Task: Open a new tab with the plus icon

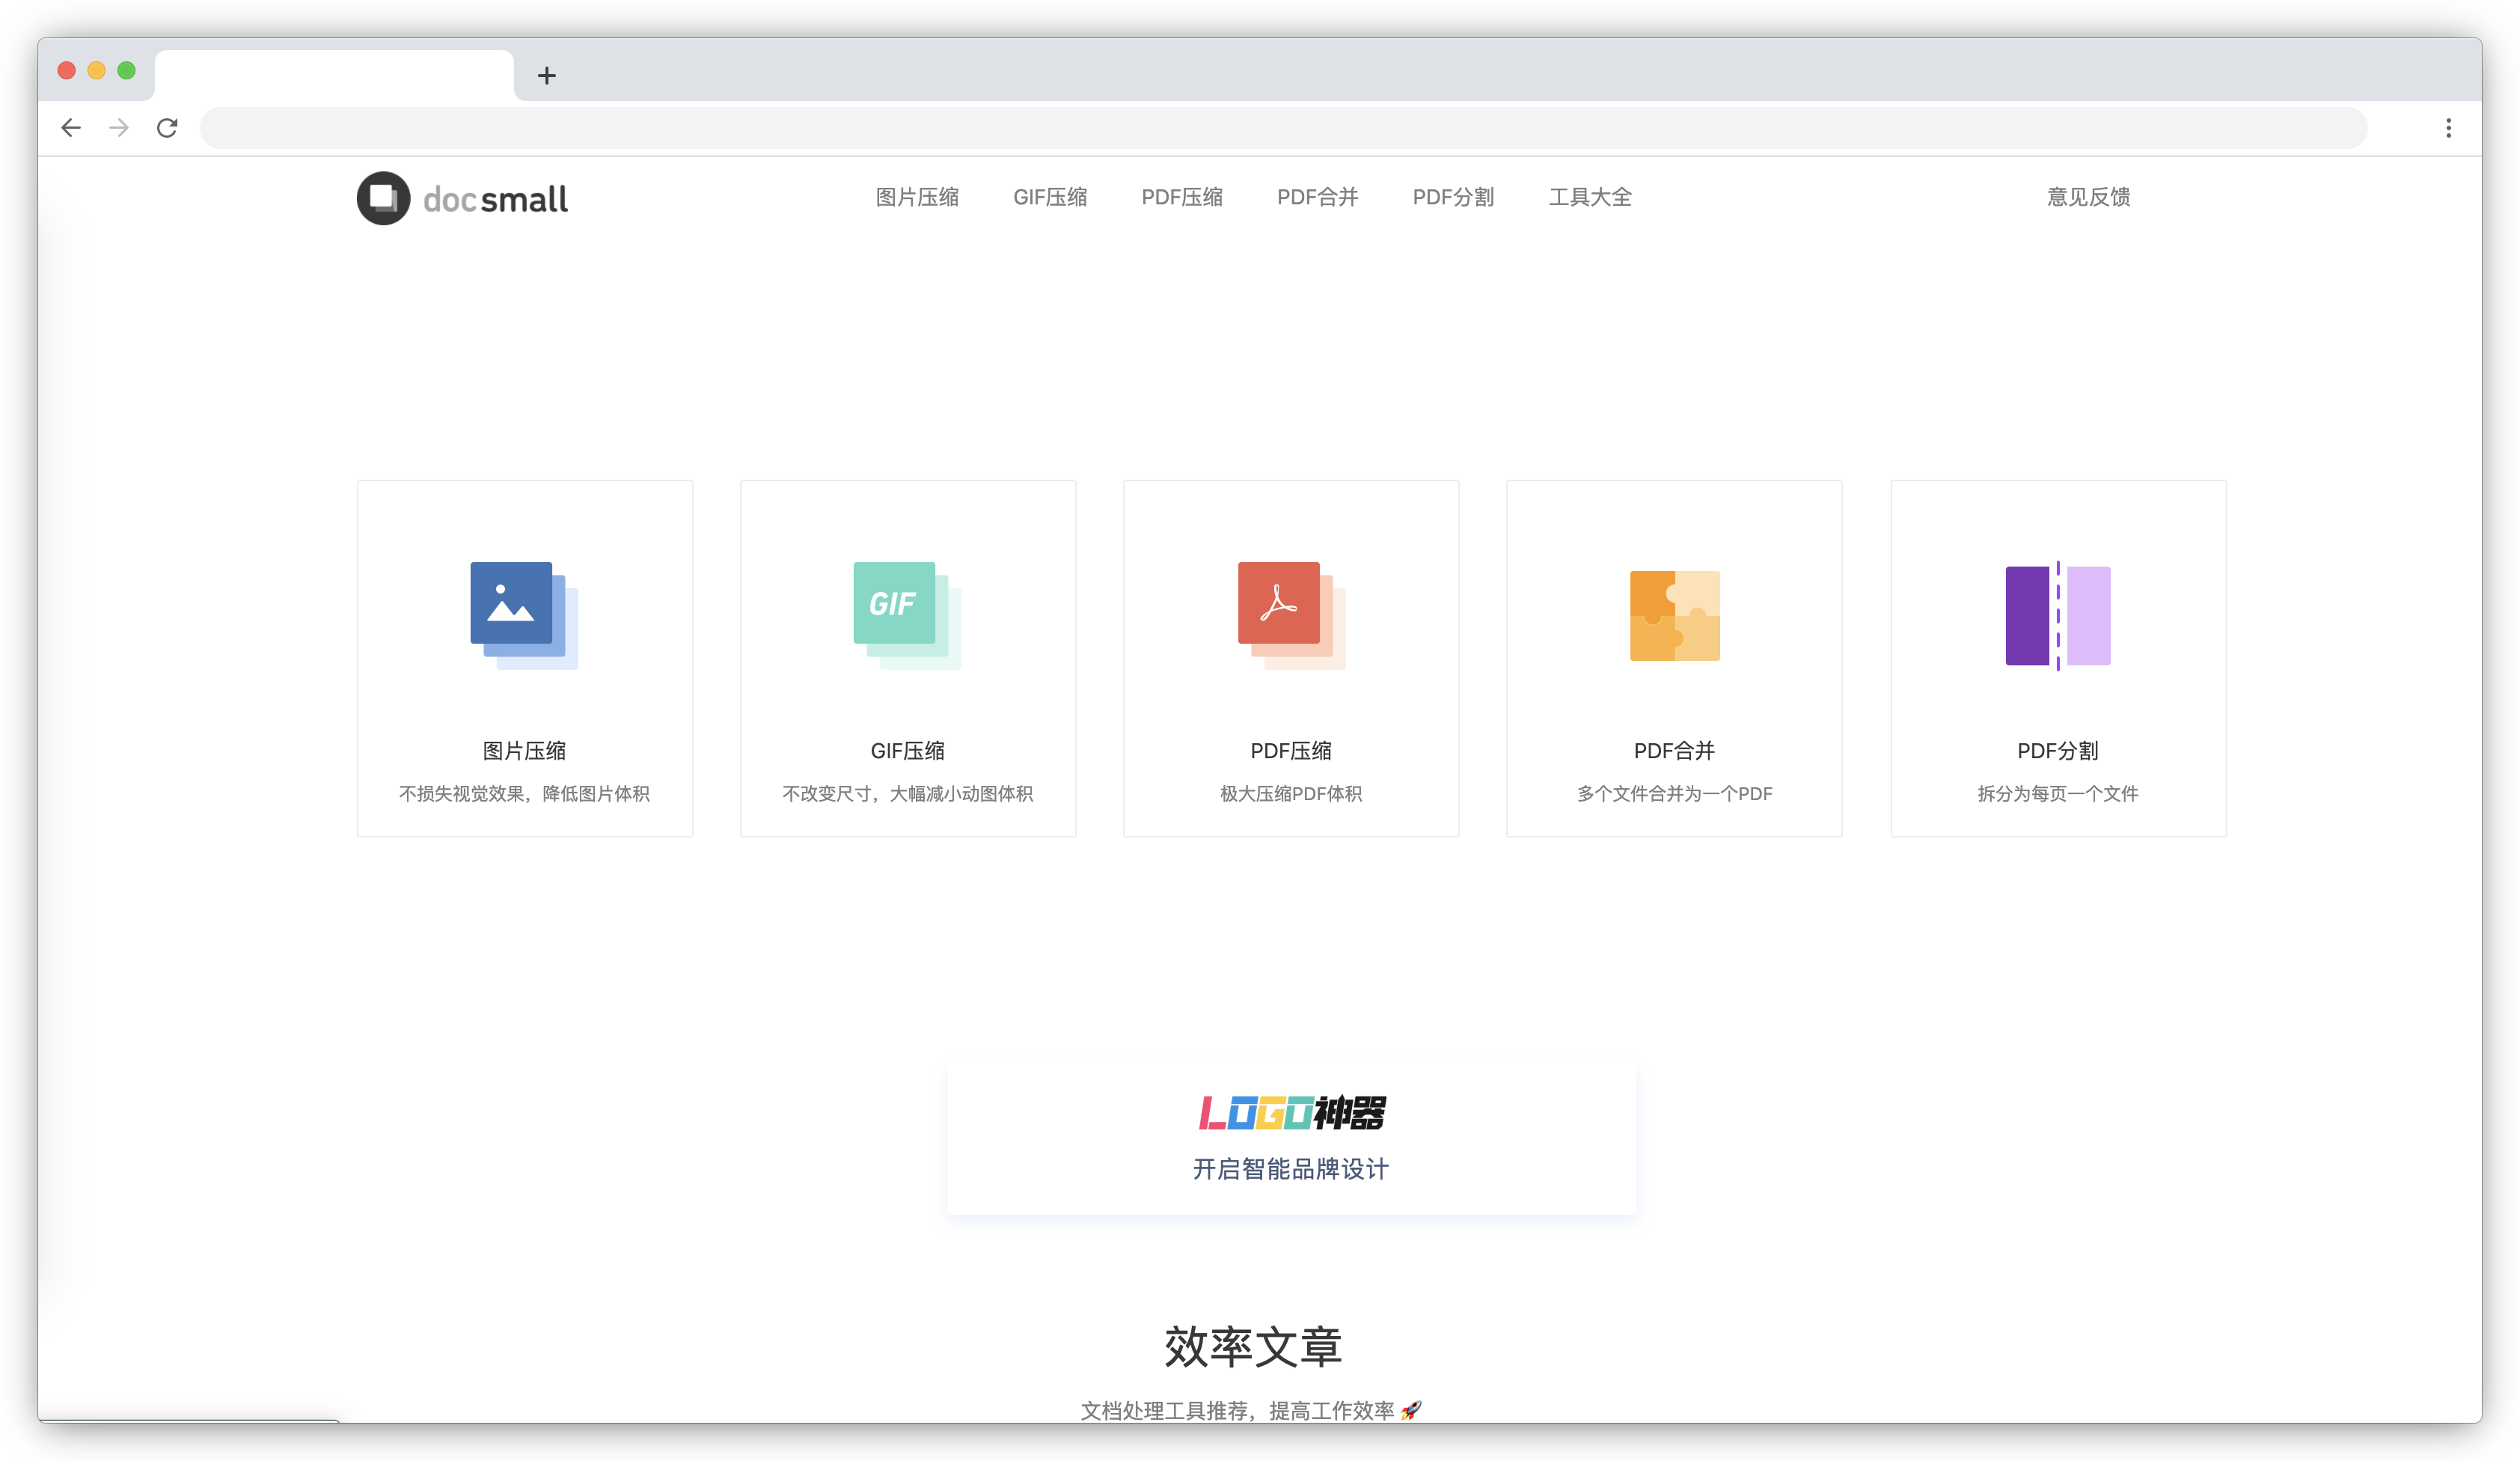Action: (x=546, y=75)
